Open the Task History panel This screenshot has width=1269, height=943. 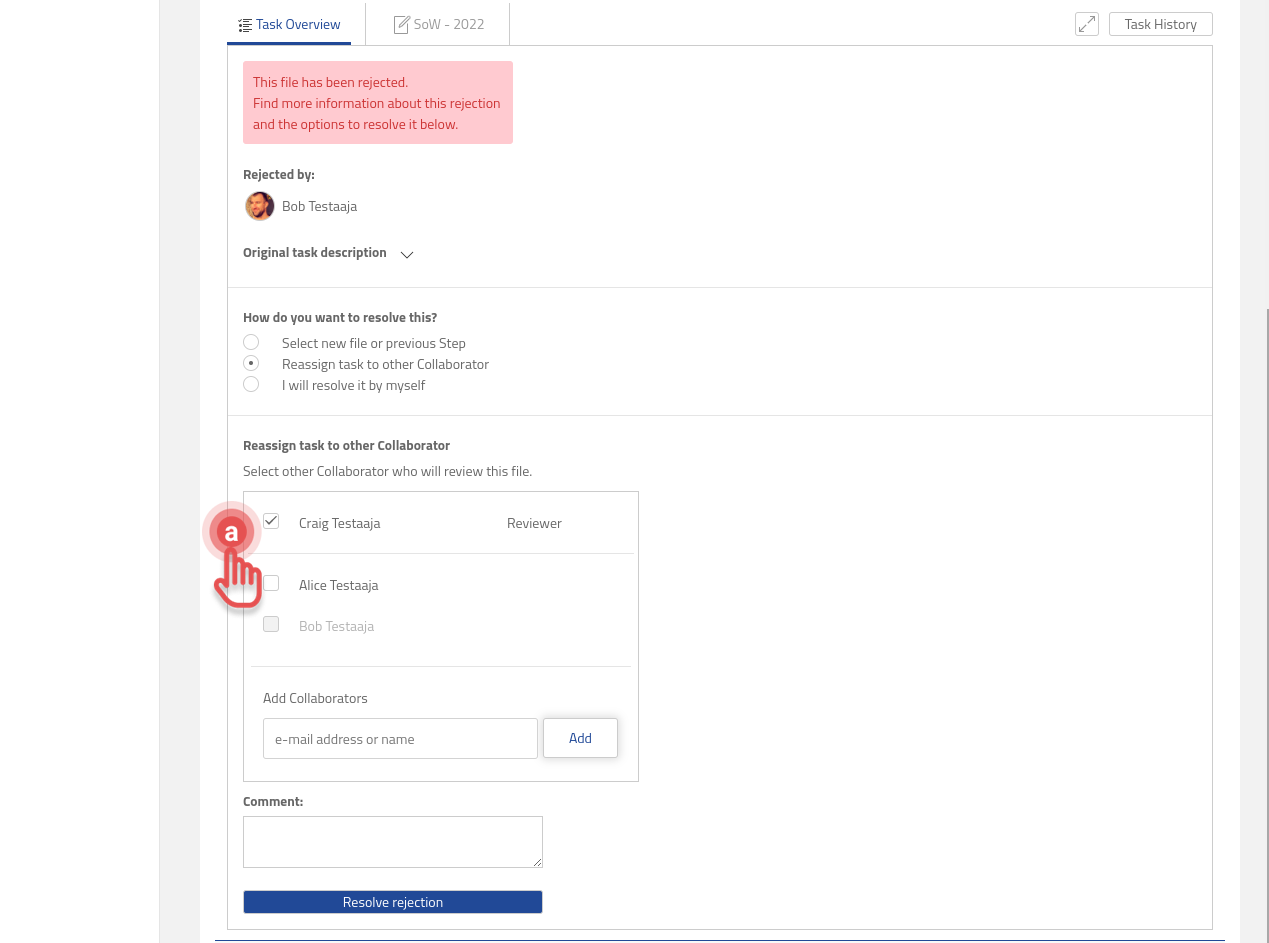(x=1160, y=23)
